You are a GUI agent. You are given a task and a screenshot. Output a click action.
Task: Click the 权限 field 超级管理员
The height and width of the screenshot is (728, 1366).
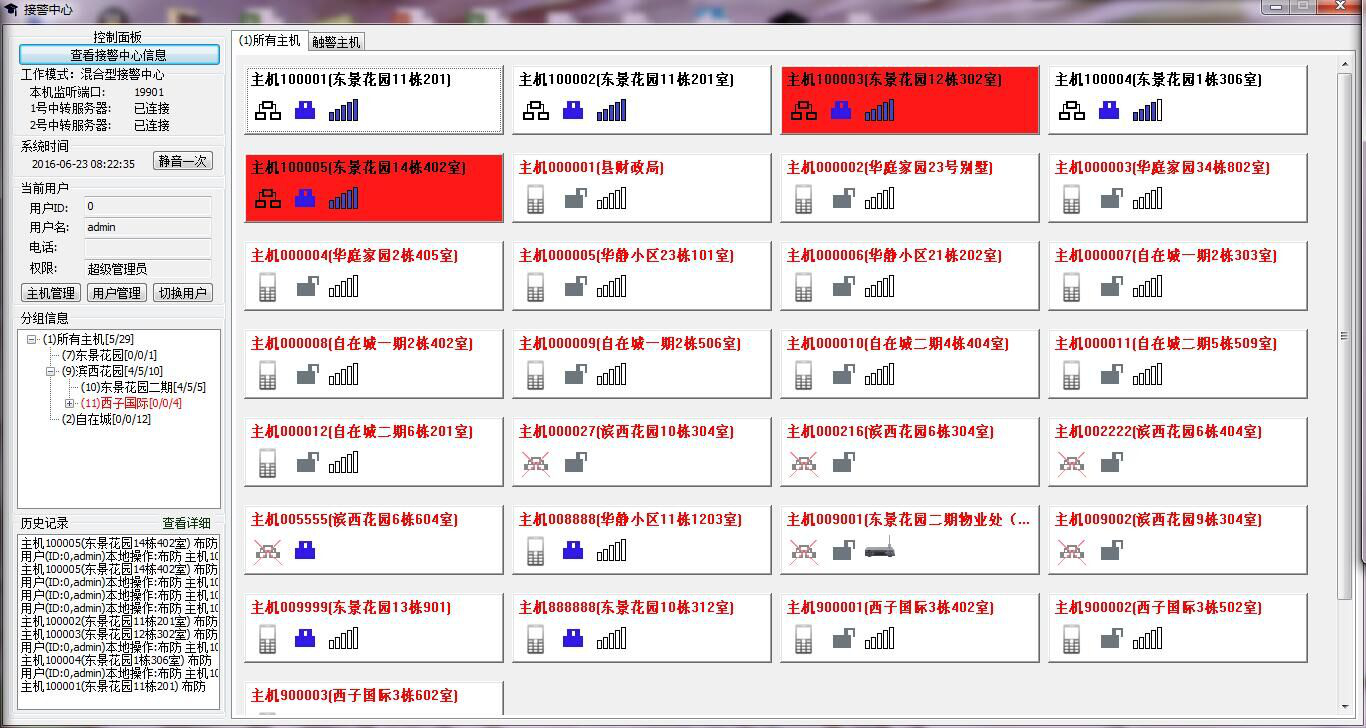click(148, 268)
